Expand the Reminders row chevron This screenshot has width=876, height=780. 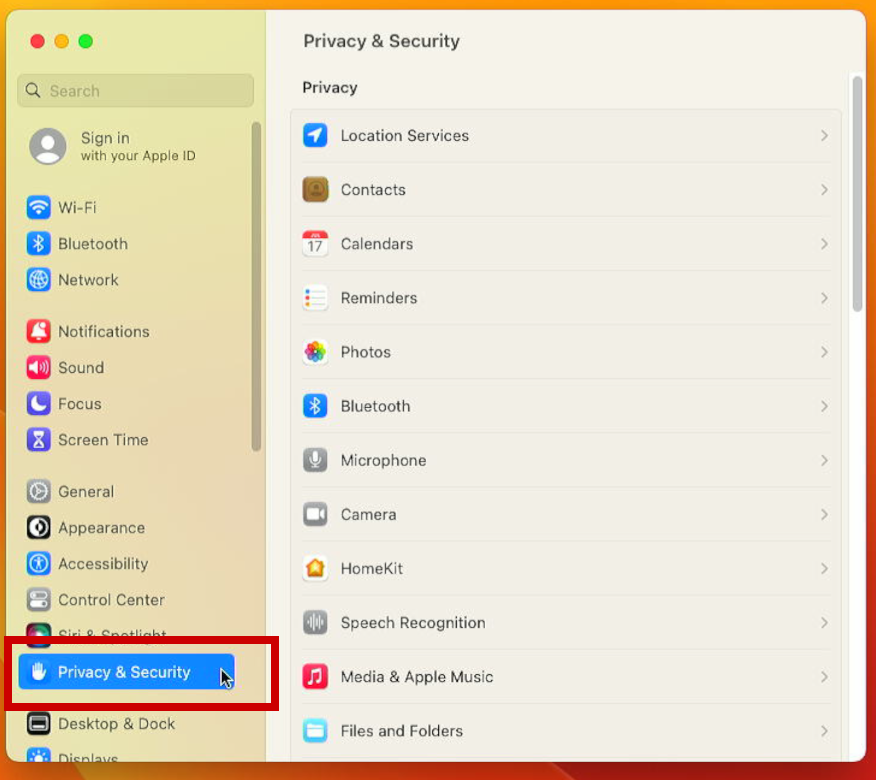824,298
